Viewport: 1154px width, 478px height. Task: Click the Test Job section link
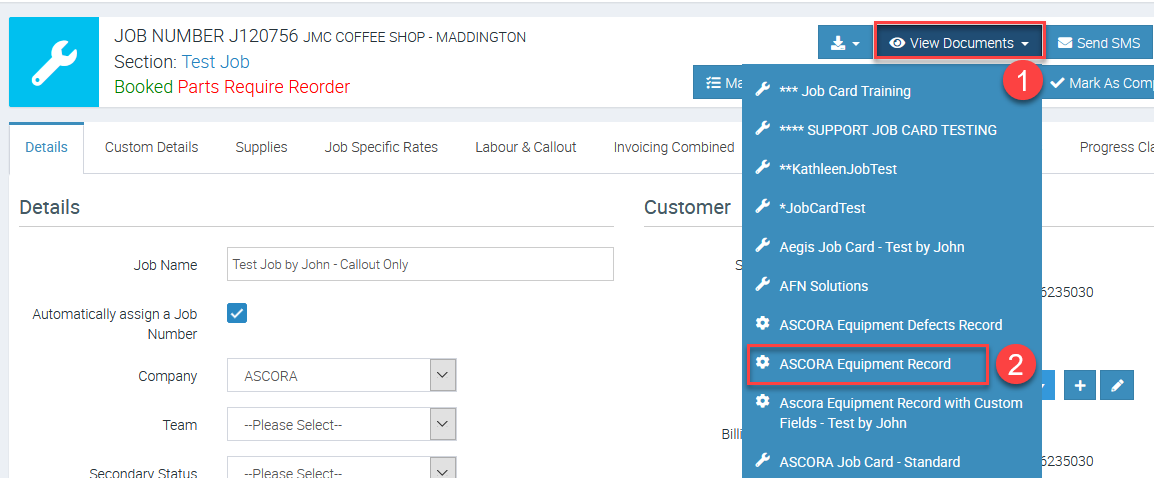215,62
